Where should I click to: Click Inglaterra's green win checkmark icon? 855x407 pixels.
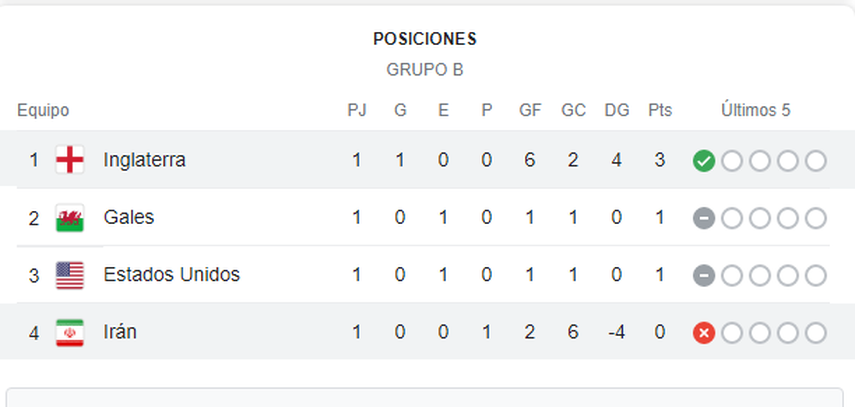(704, 161)
